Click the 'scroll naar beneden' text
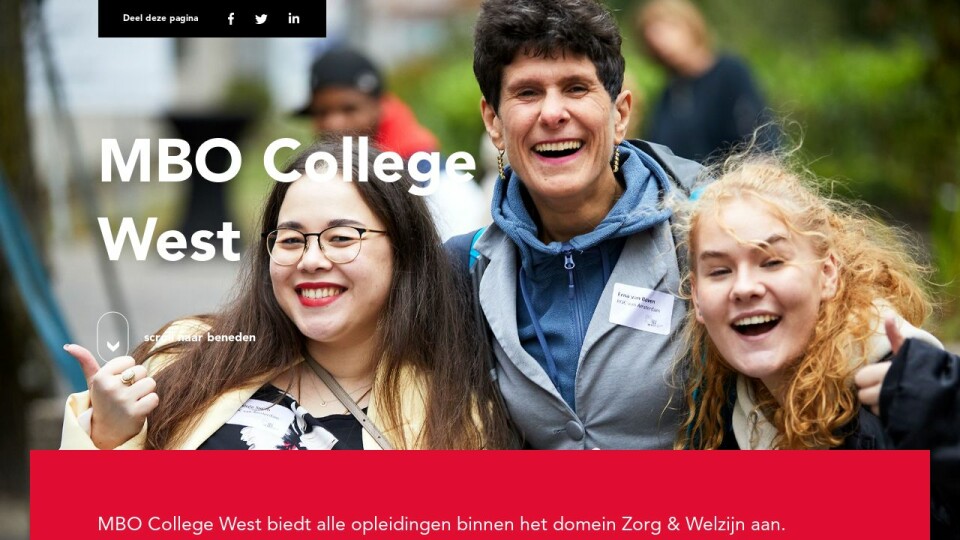 tap(200, 337)
